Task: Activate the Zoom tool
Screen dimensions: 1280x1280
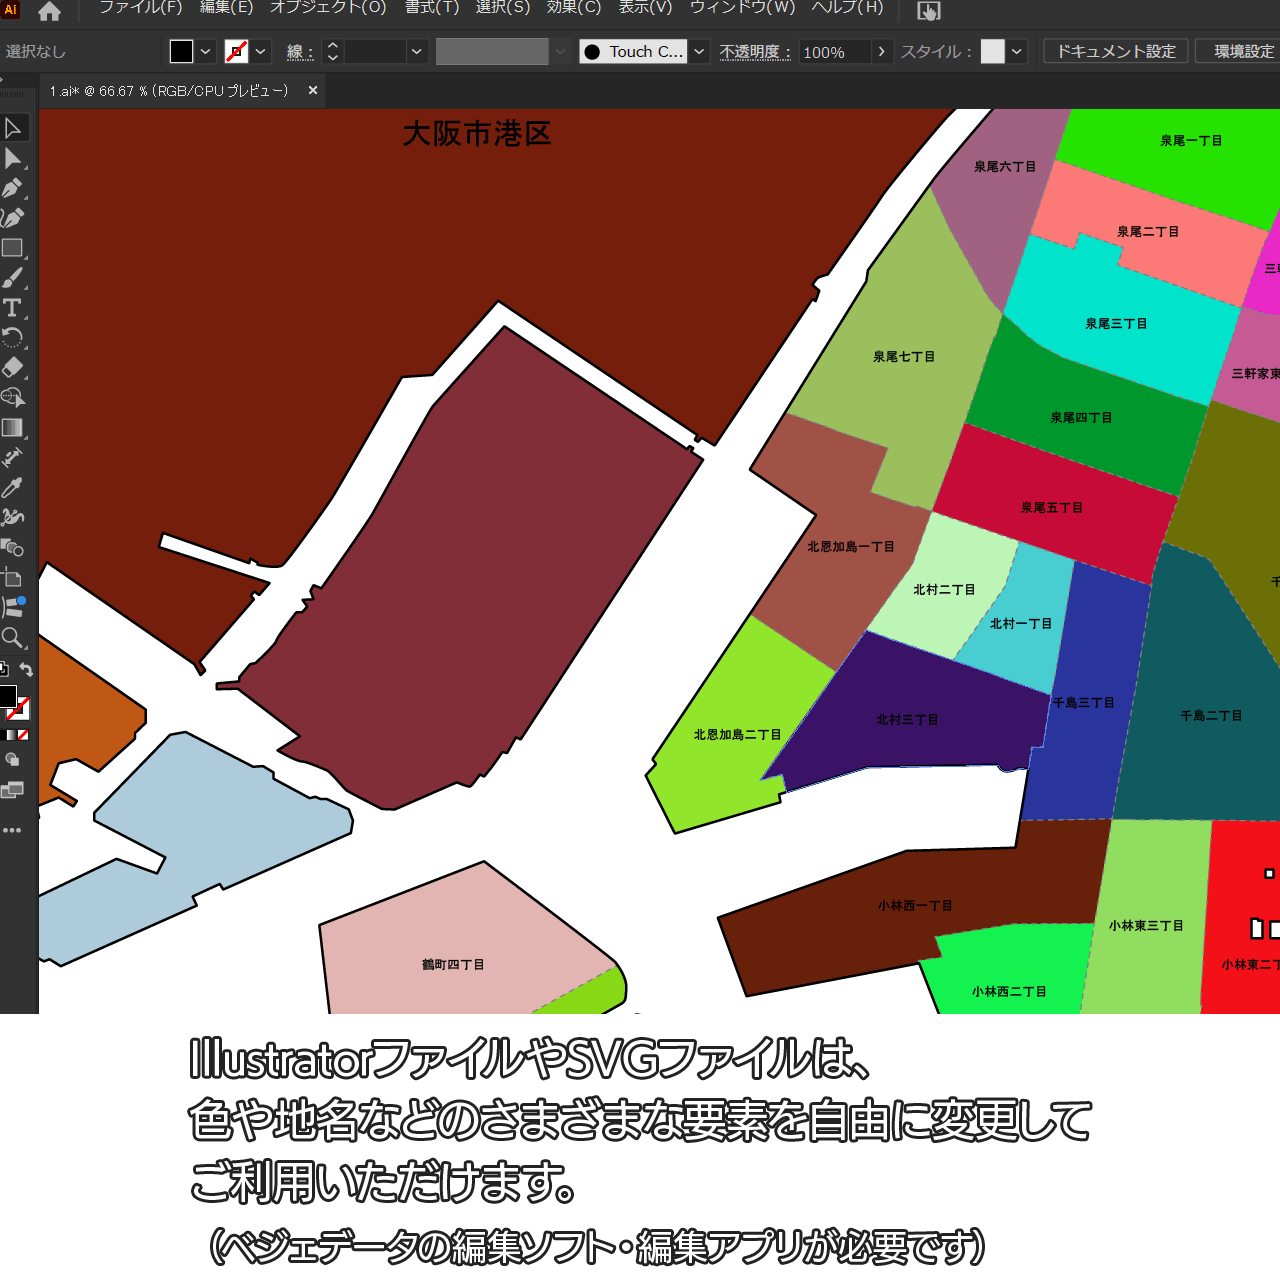Action: [x=13, y=638]
